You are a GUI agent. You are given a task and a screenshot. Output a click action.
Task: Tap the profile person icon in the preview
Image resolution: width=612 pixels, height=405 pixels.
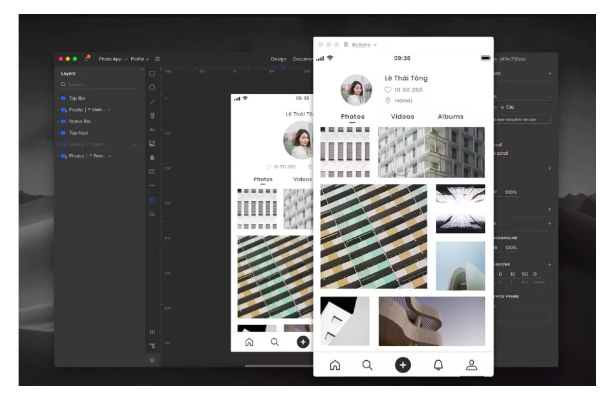click(x=471, y=365)
